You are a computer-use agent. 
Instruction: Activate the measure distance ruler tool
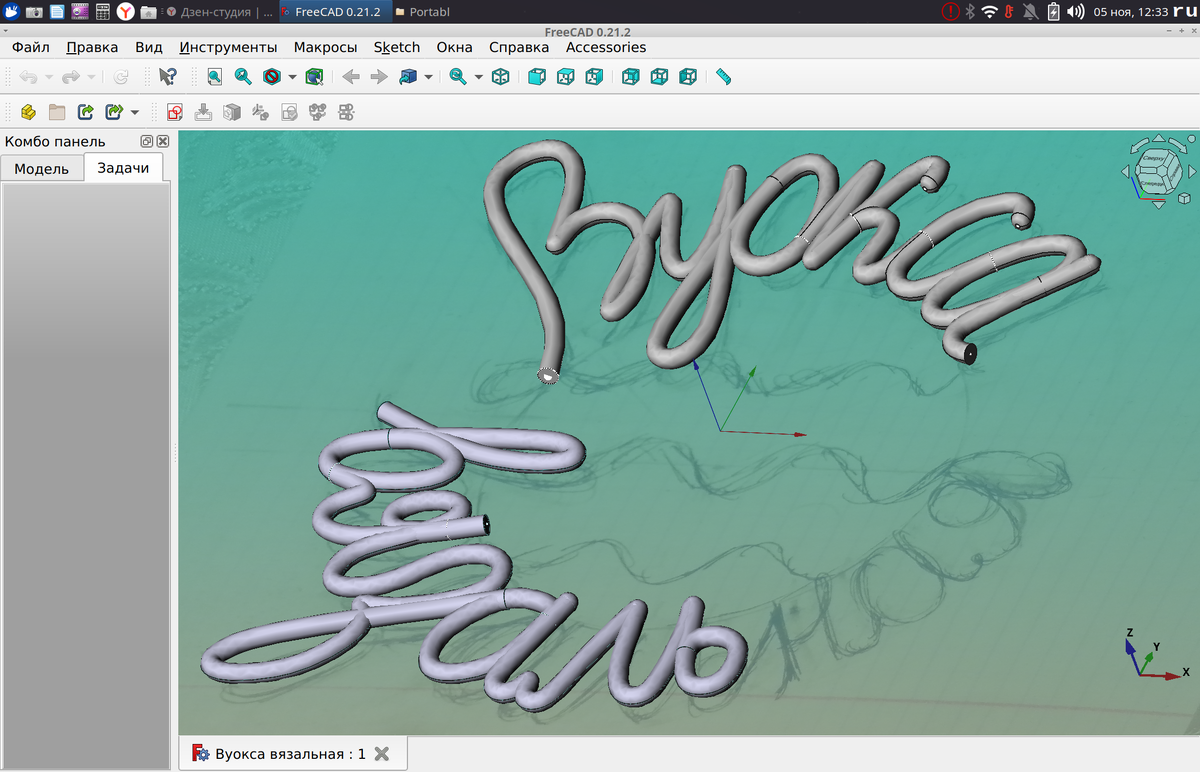(723, 77)
